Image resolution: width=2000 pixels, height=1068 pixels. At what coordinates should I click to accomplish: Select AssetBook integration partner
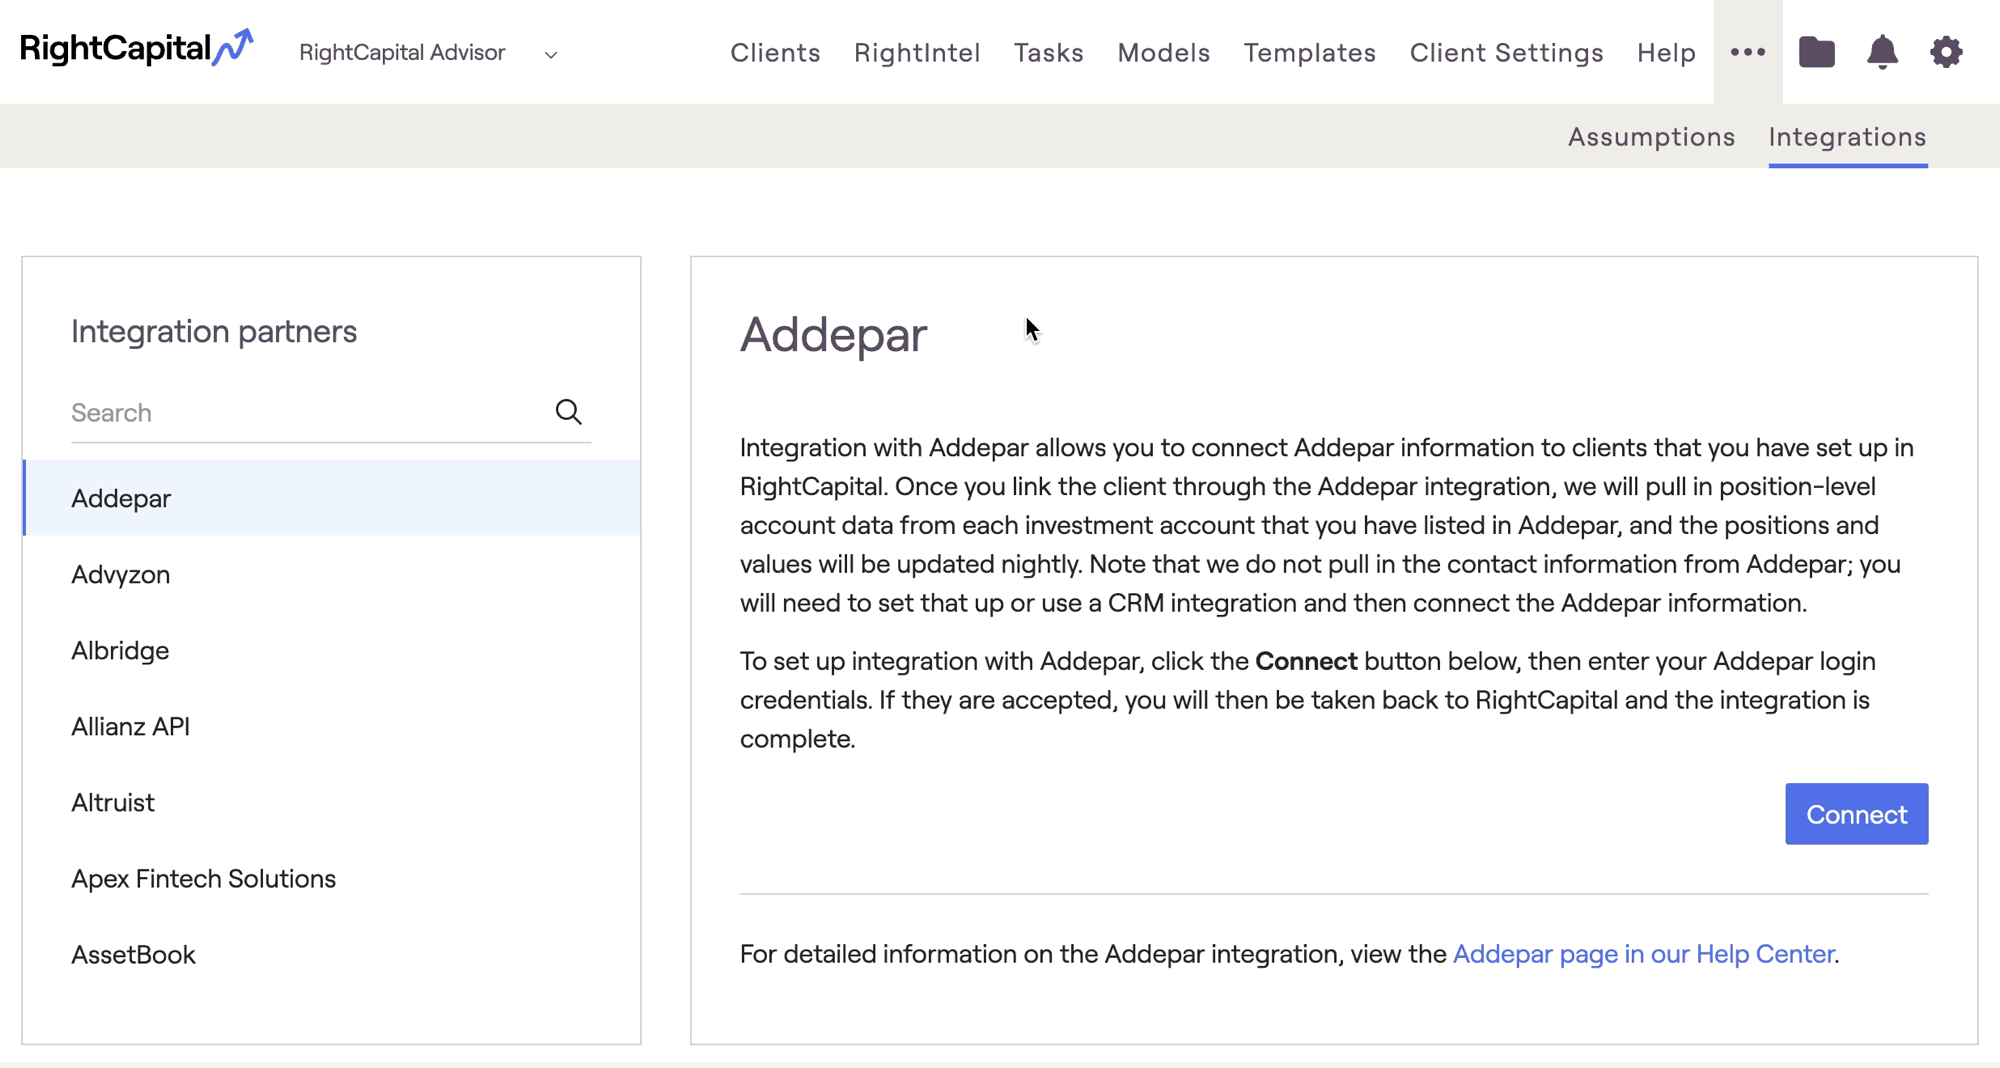click(x=331, y=954)
